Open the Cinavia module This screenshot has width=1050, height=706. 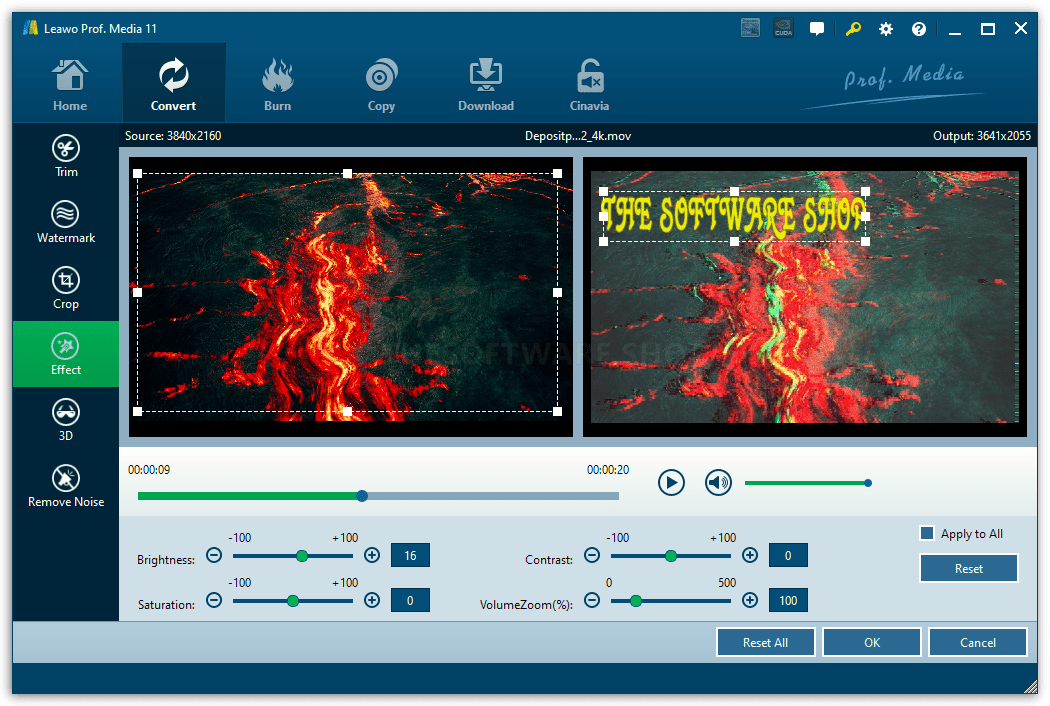(589, 84)
